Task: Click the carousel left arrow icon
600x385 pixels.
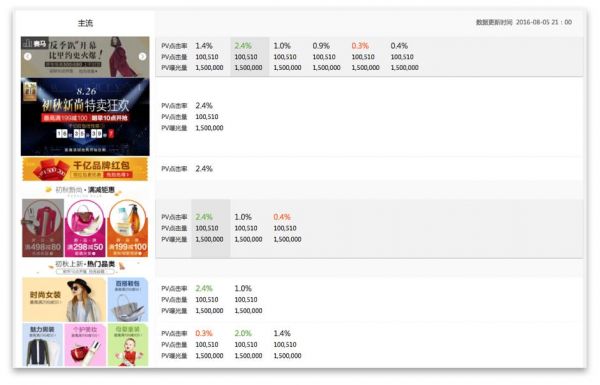Action: (28, 56)
